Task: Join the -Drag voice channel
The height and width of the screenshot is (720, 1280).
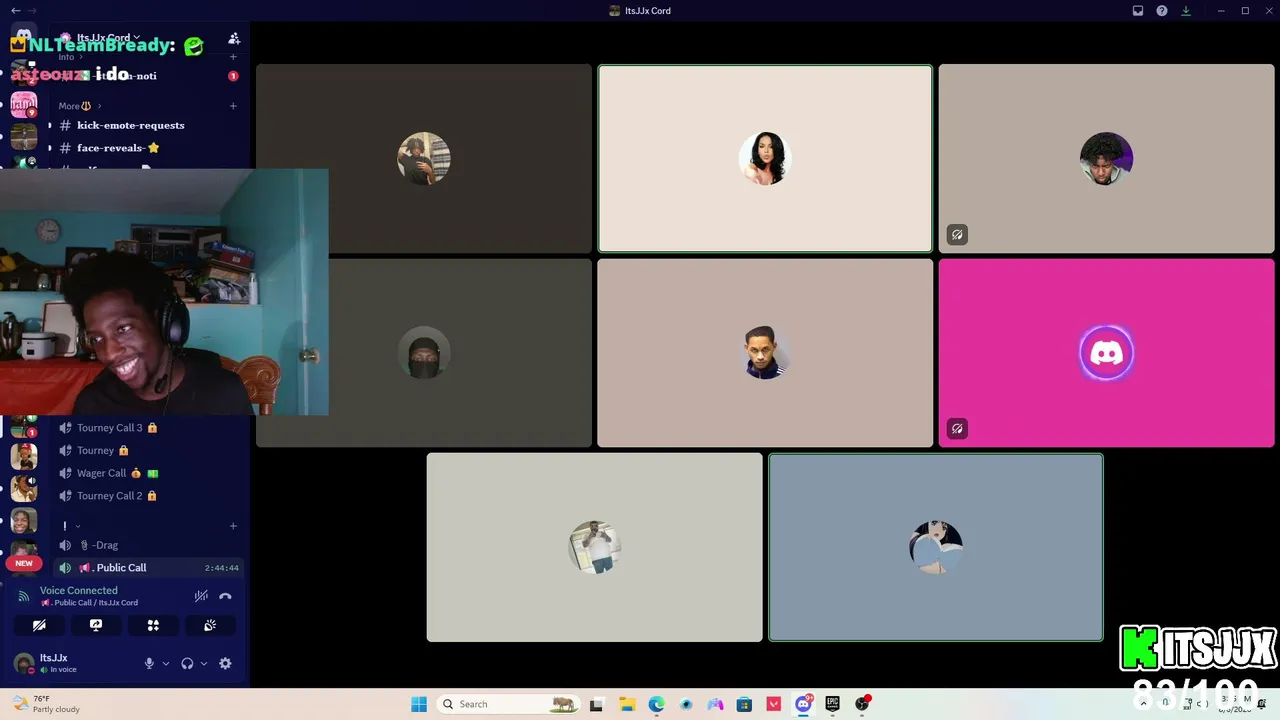Action: click(148, 545)
